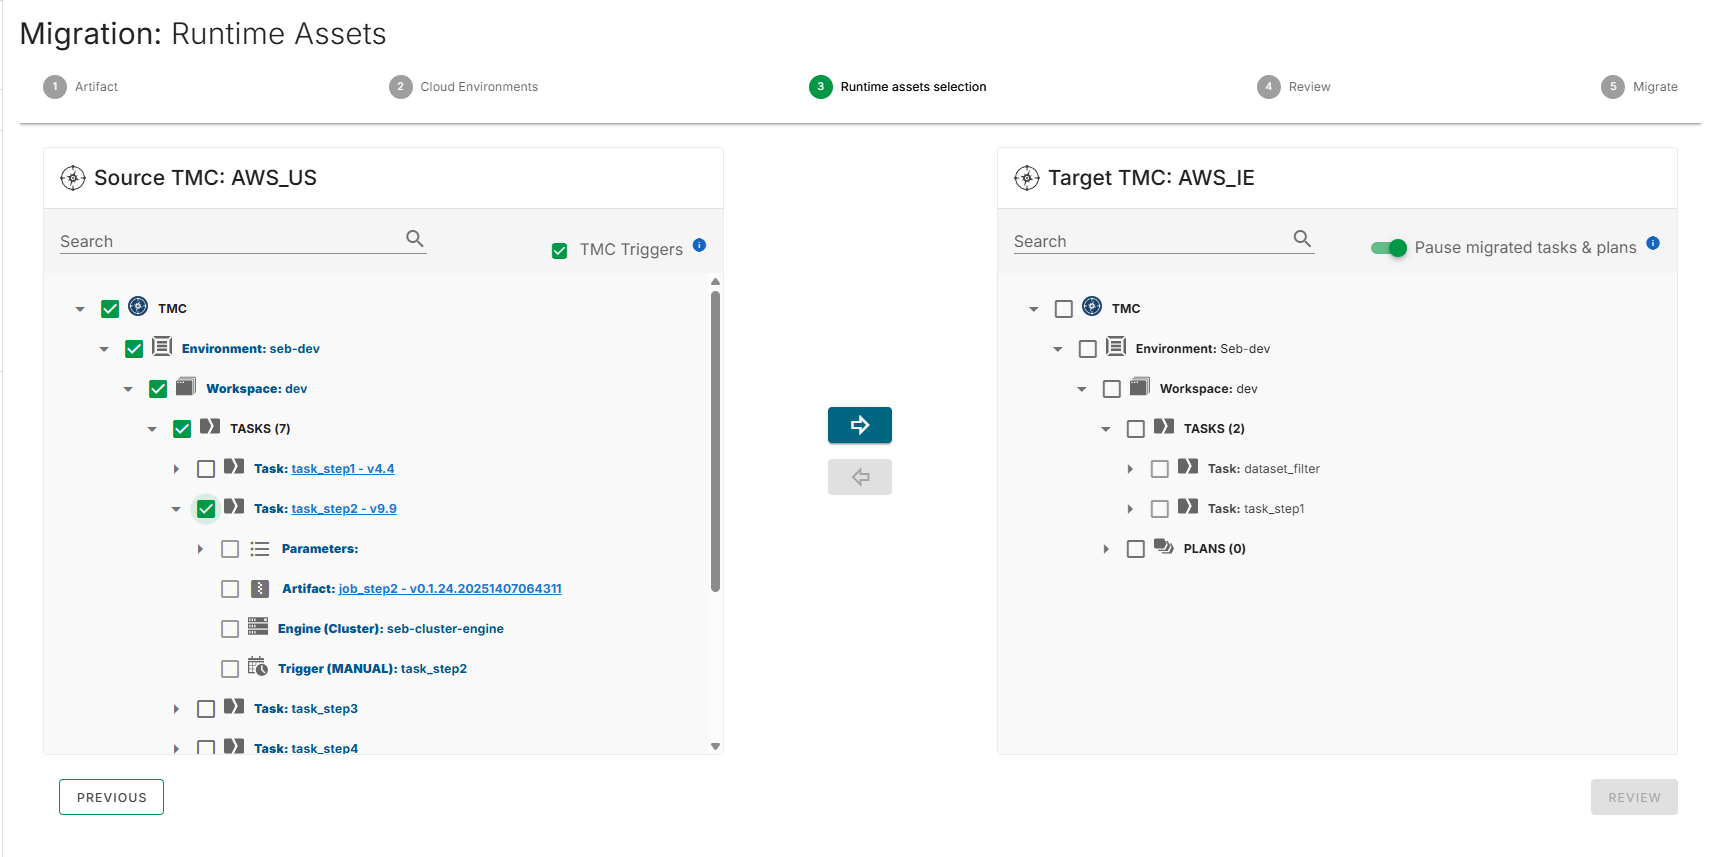Check the task_step1 - v4.4 checkbox

(x=206, y=469)
